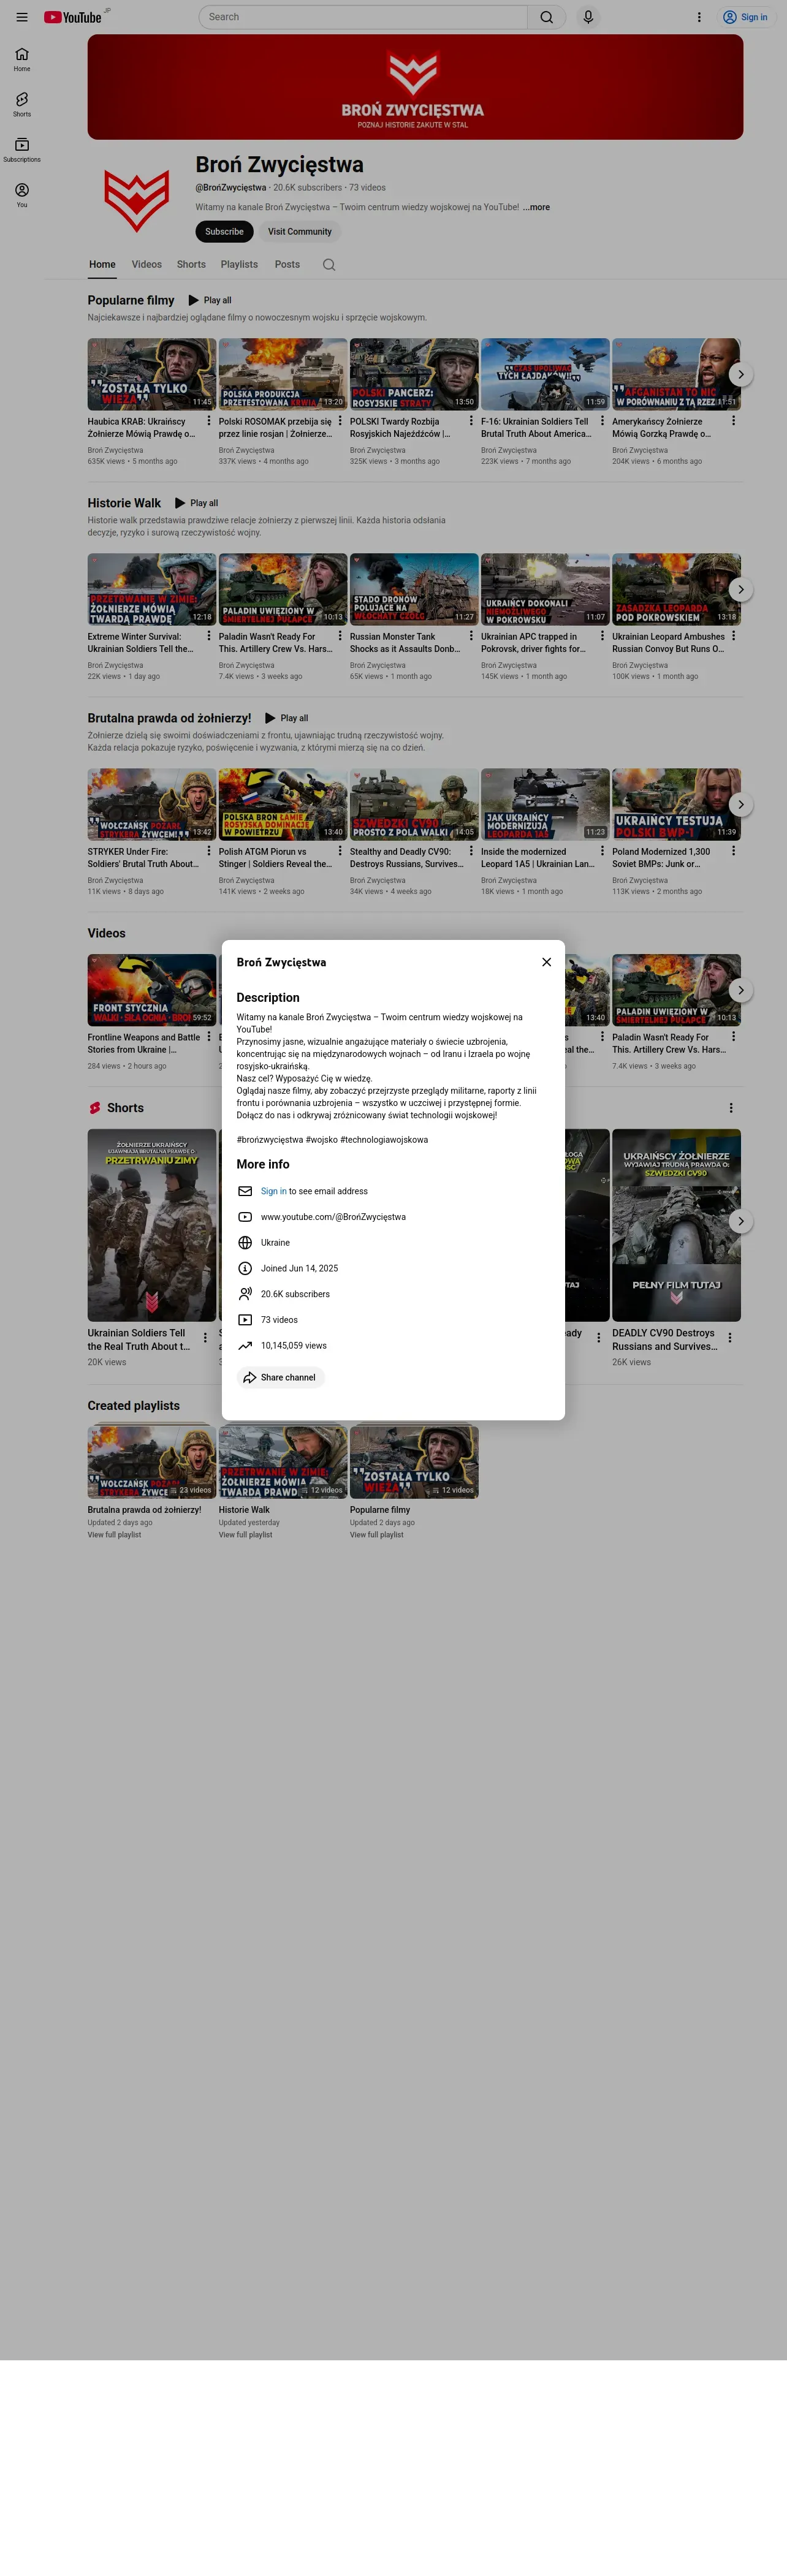This screenshot has height=2576, width=787.
Task: Open the Historie Walk section title
Action: tap(124, 503)
